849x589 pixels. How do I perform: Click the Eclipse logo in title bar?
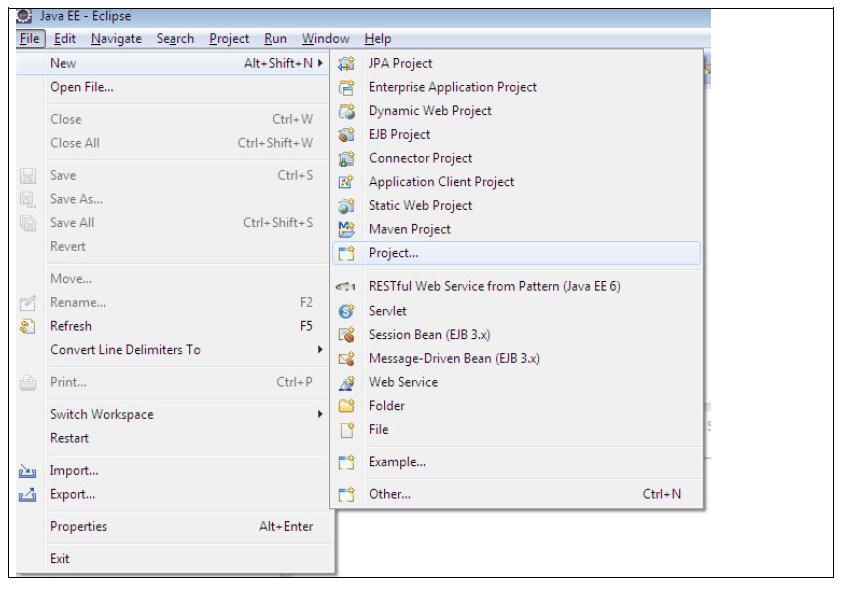coord(24,17)
